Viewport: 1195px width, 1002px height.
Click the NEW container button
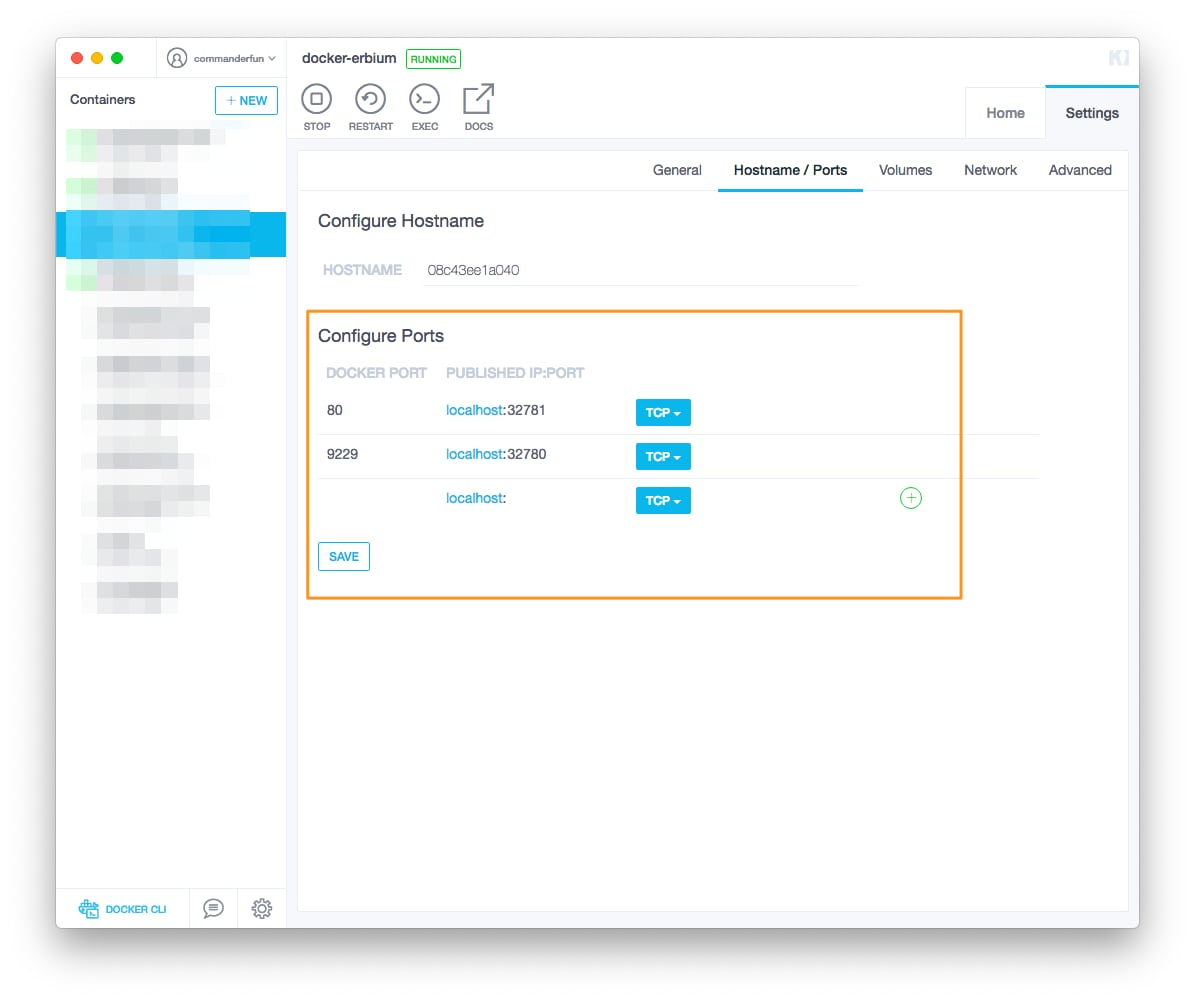click(246, 101)
